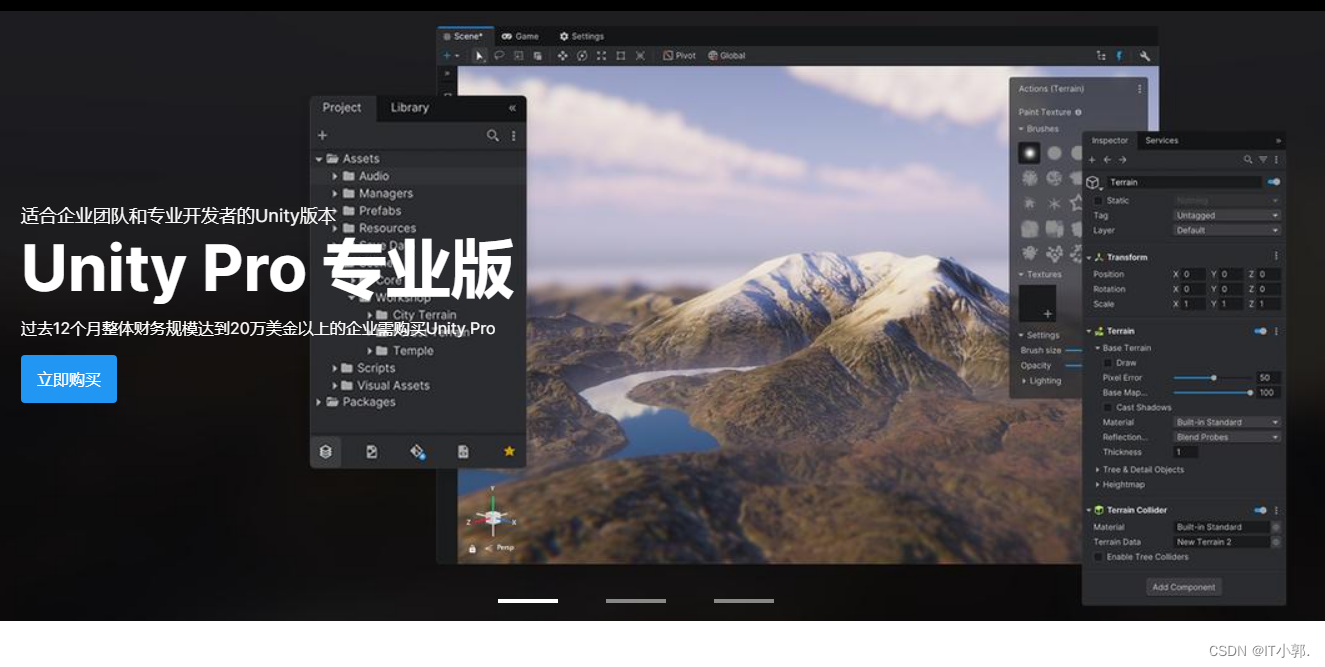Open Reflection dropdown showing Blend Probes
Image resolution: width=1325 pixels, height=667 pixels.
coord(1227,437)
